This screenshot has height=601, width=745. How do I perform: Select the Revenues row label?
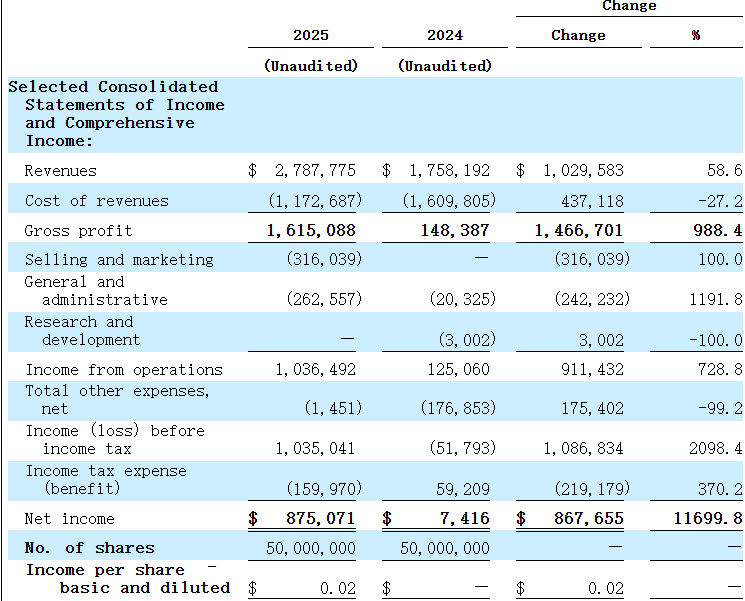point(60,171)
